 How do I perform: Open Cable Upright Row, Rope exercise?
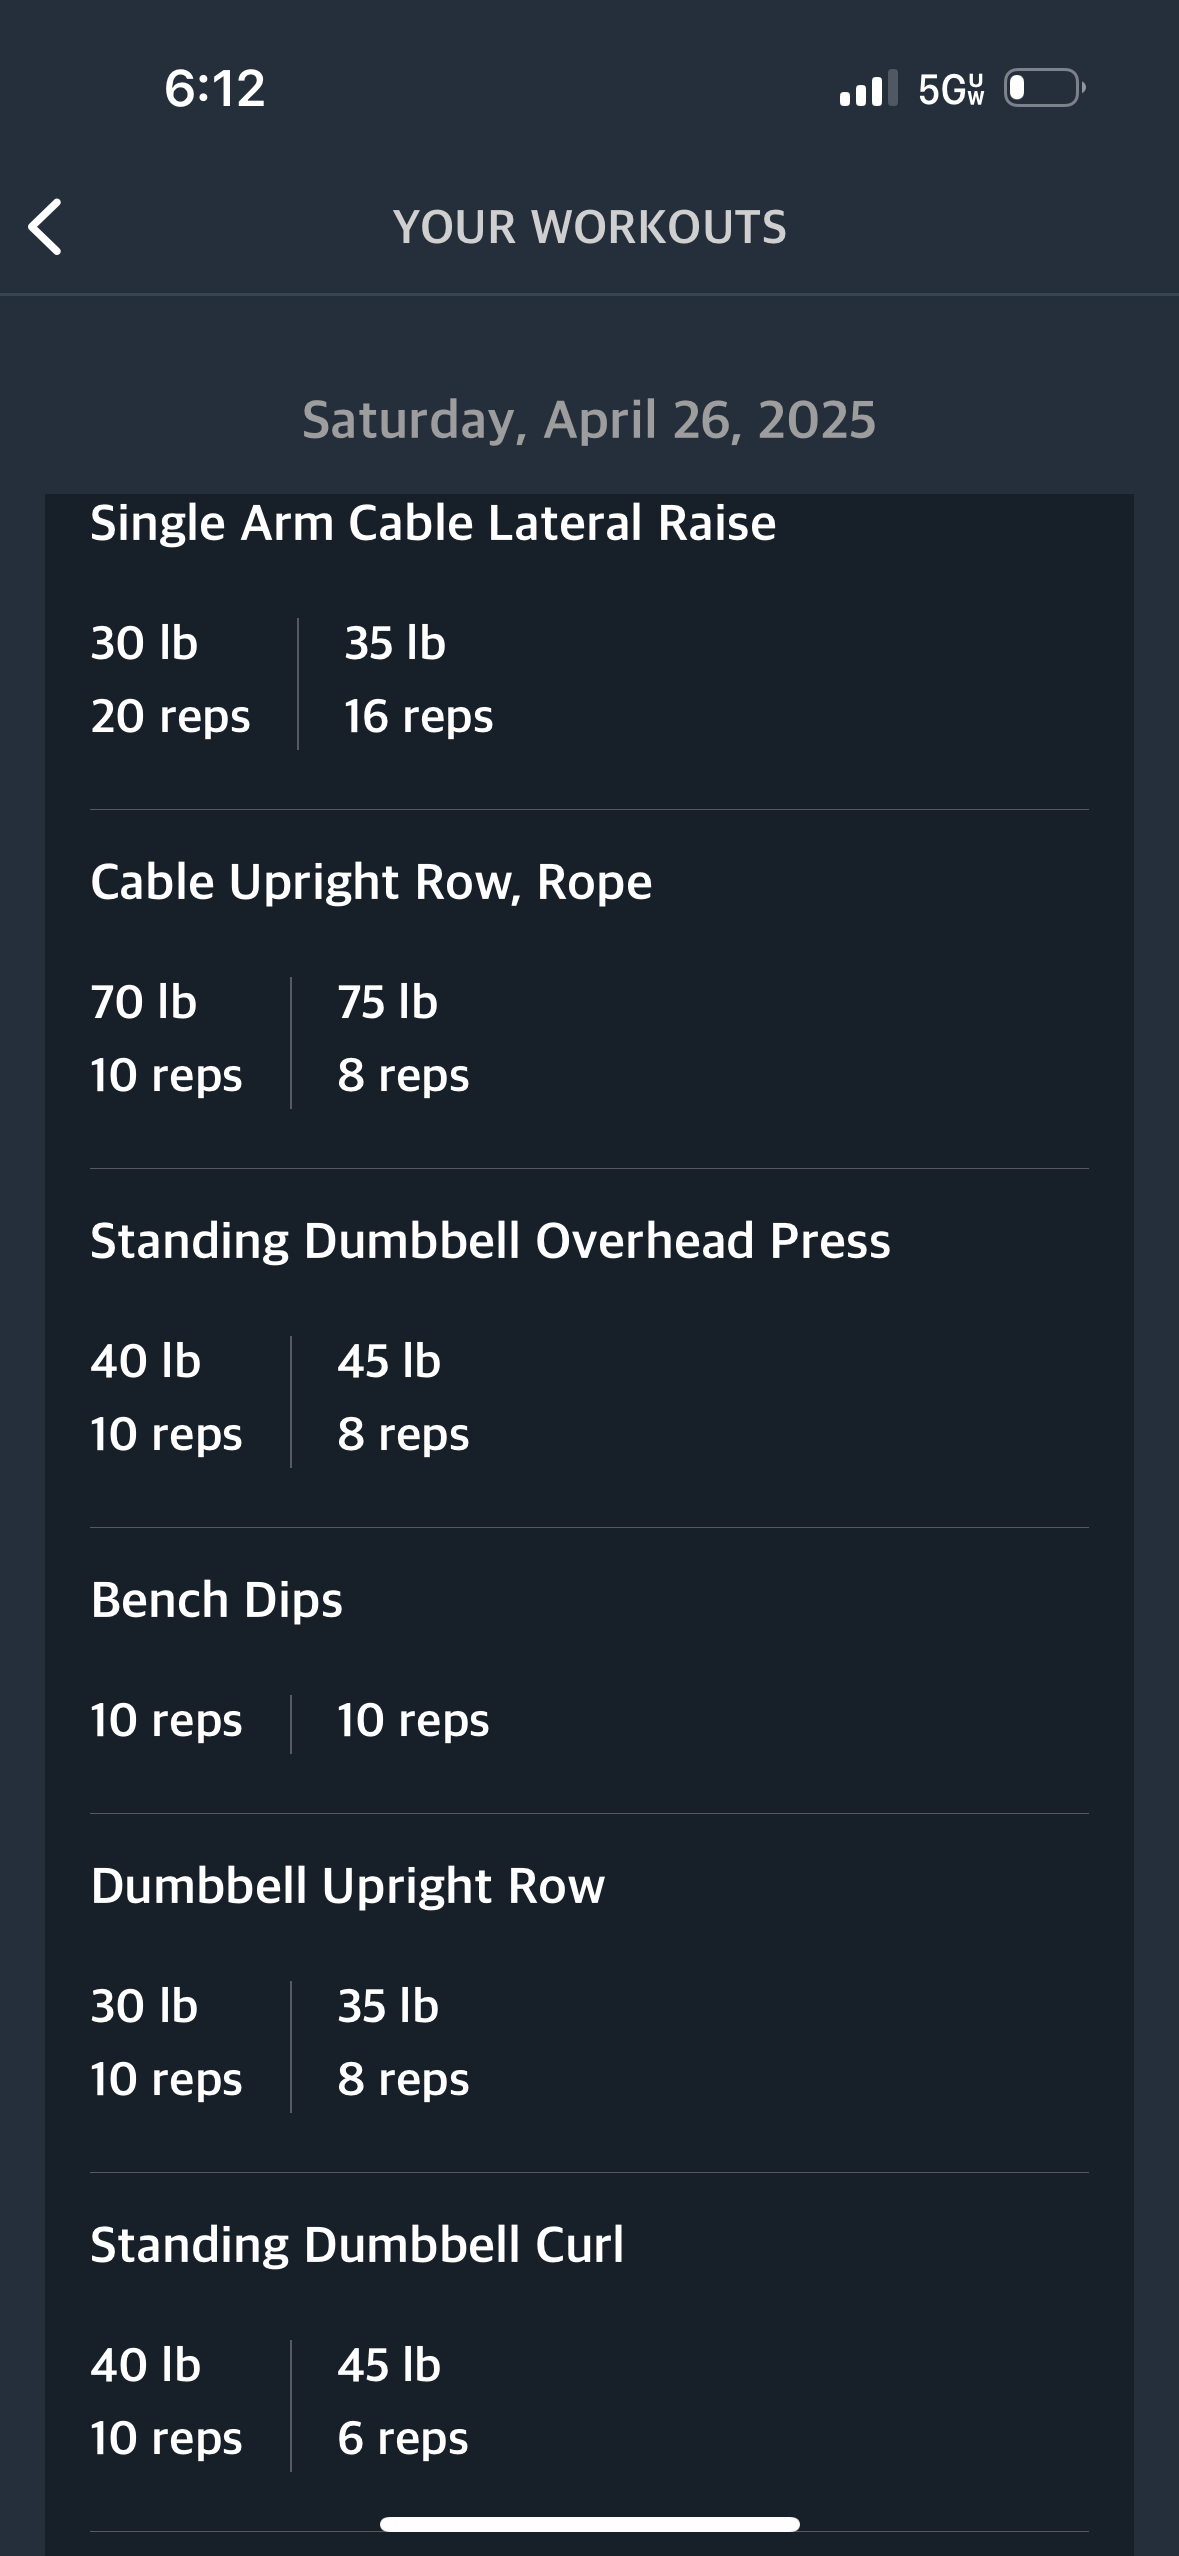coord(371,882)
